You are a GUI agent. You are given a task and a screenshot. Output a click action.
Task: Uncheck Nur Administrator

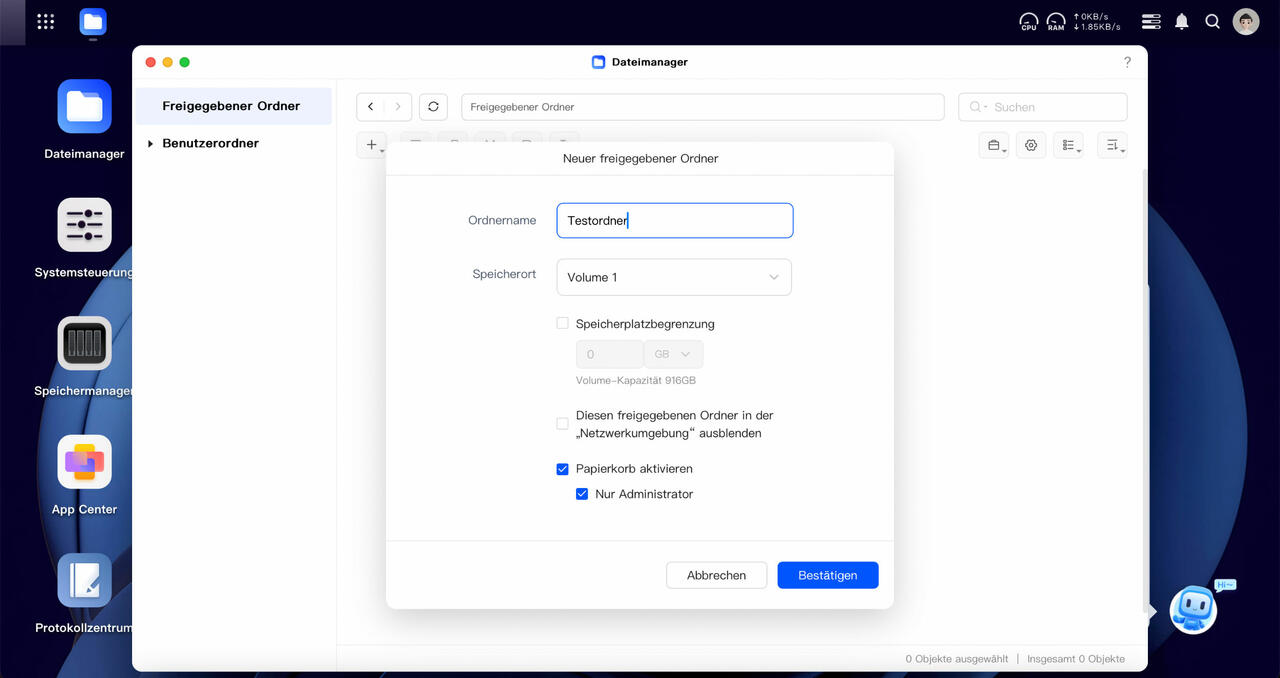[582, 494]
